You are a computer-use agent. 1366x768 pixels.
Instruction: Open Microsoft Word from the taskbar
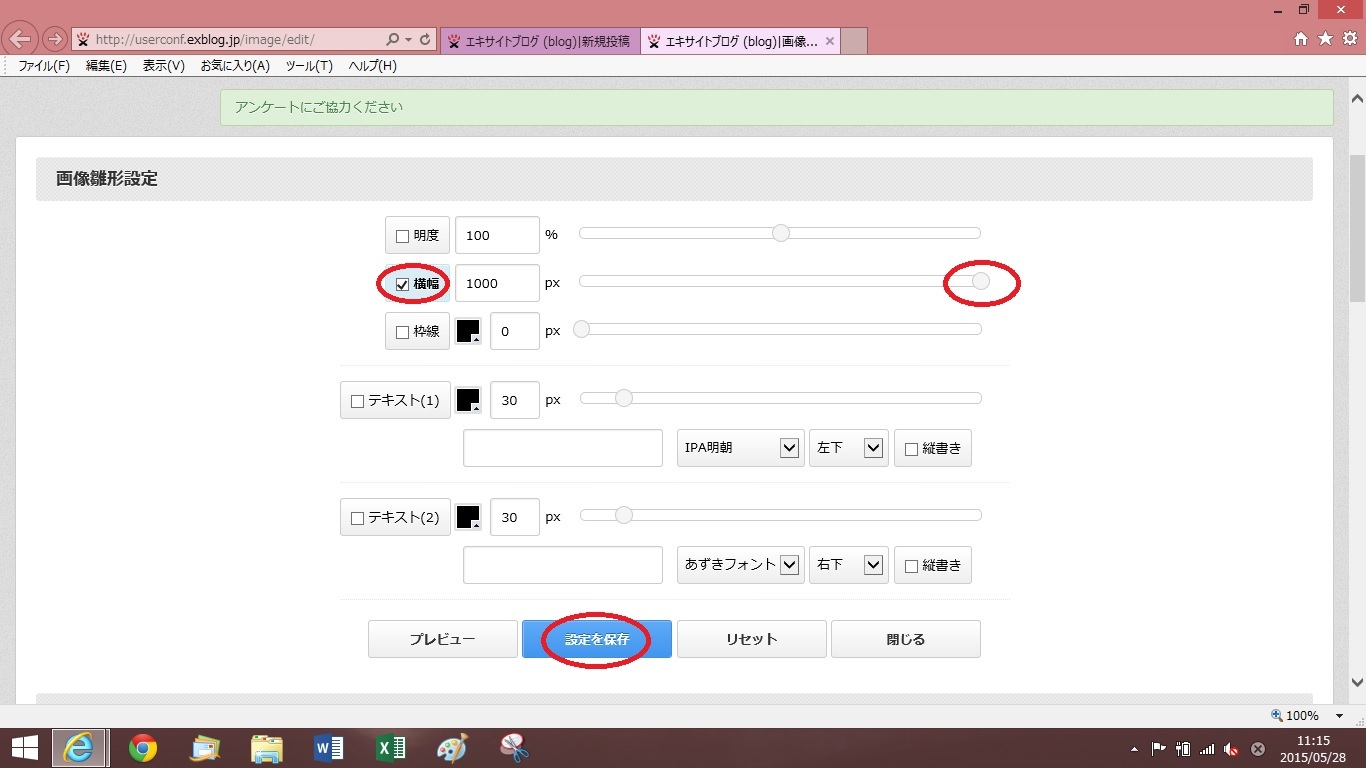[x=329, y=747]
